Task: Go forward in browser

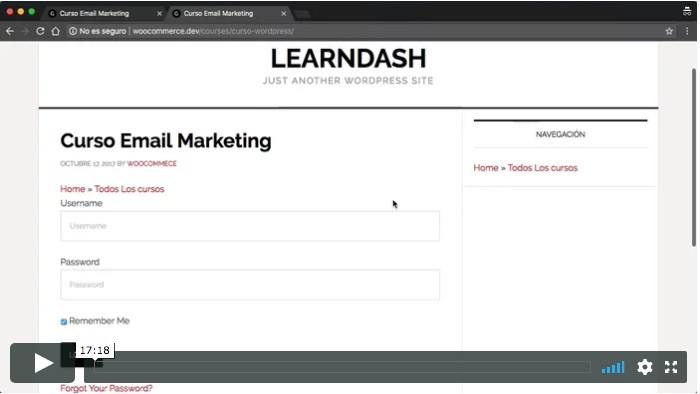Action: (25, 31)
